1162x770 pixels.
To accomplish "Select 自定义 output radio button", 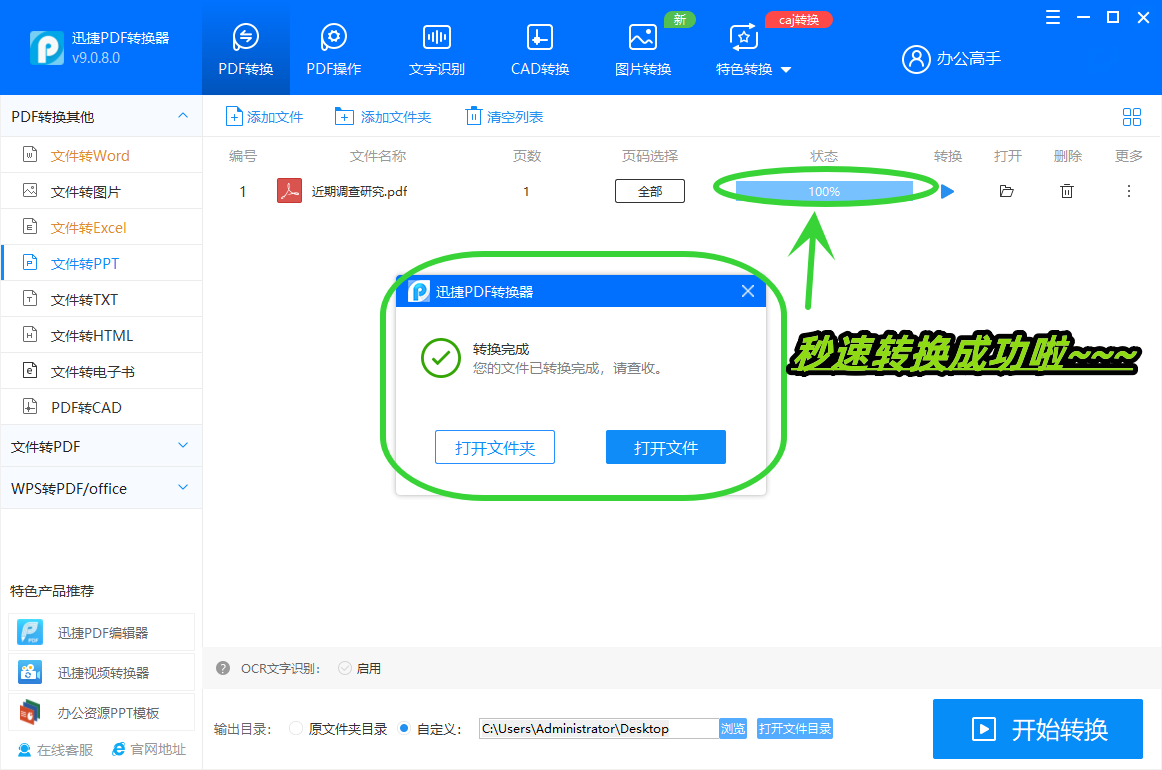I will click(404, 728).
